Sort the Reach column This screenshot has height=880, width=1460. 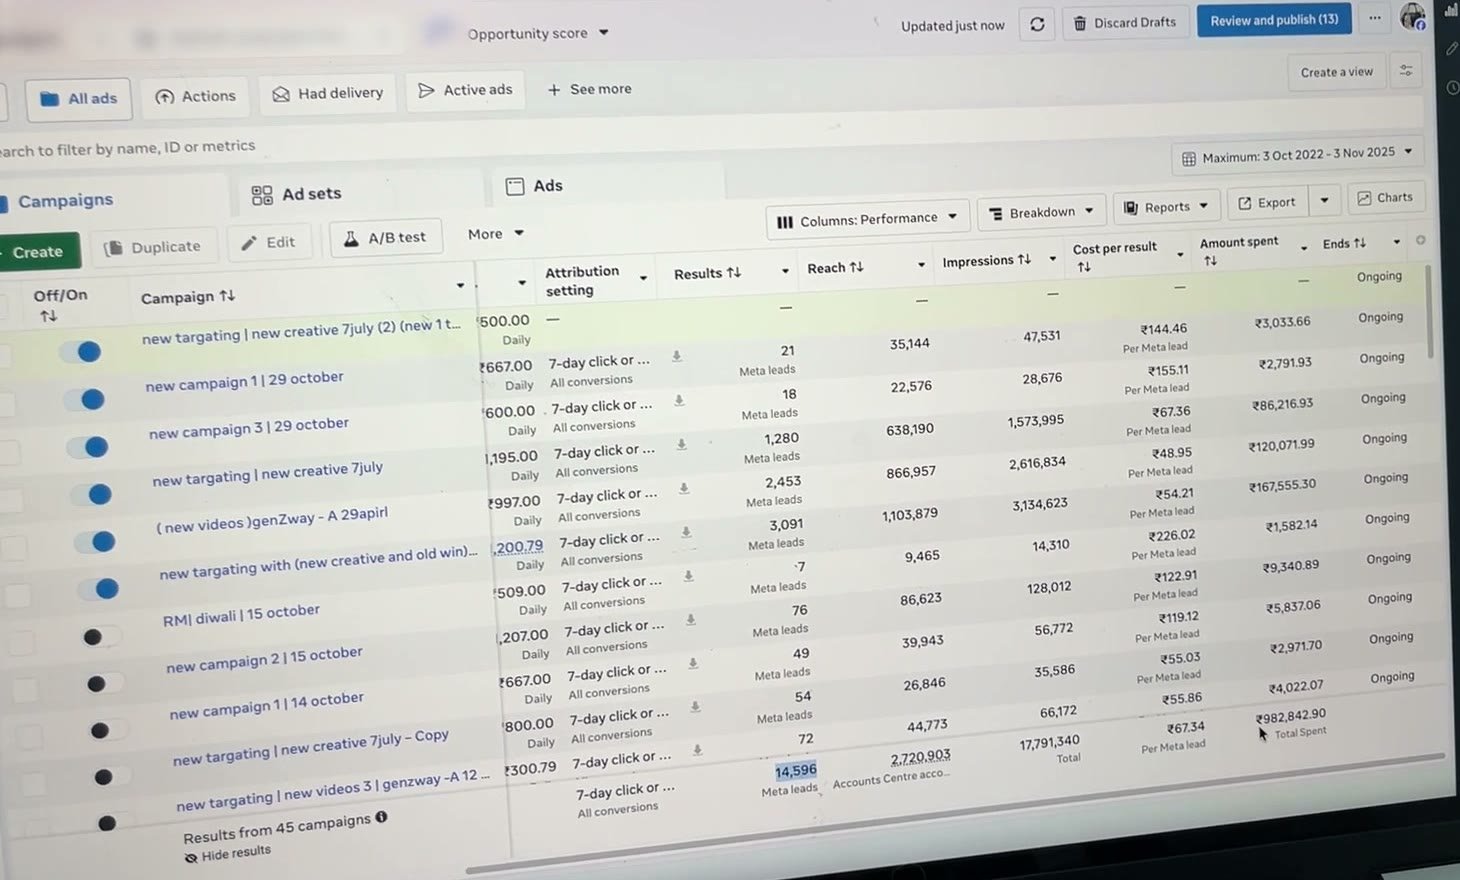tap(856, 267)
